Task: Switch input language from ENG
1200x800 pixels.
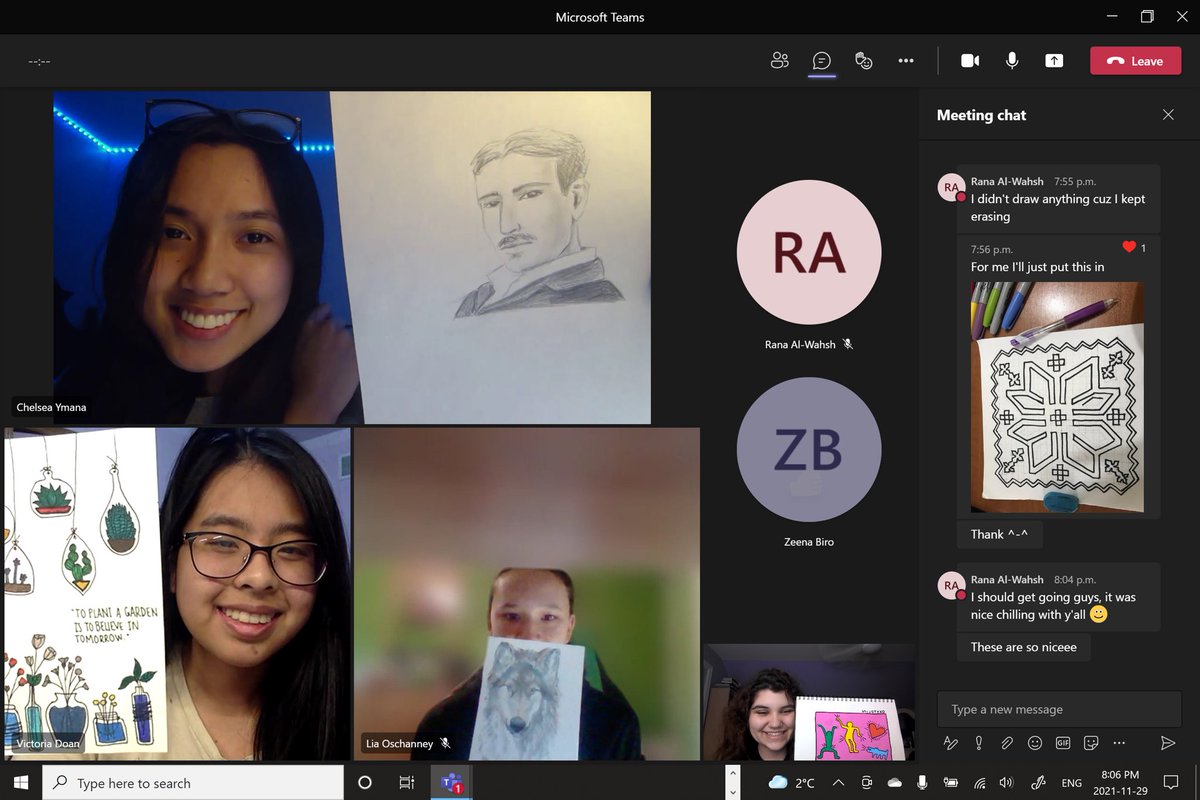Action: point(1071,784)
